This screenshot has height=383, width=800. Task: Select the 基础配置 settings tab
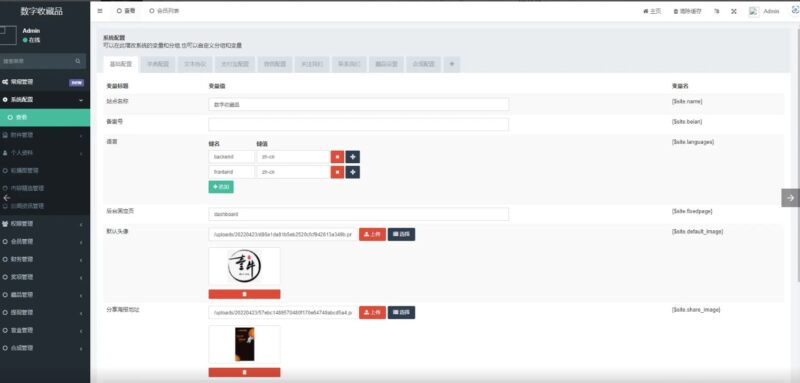click(120, 64)
